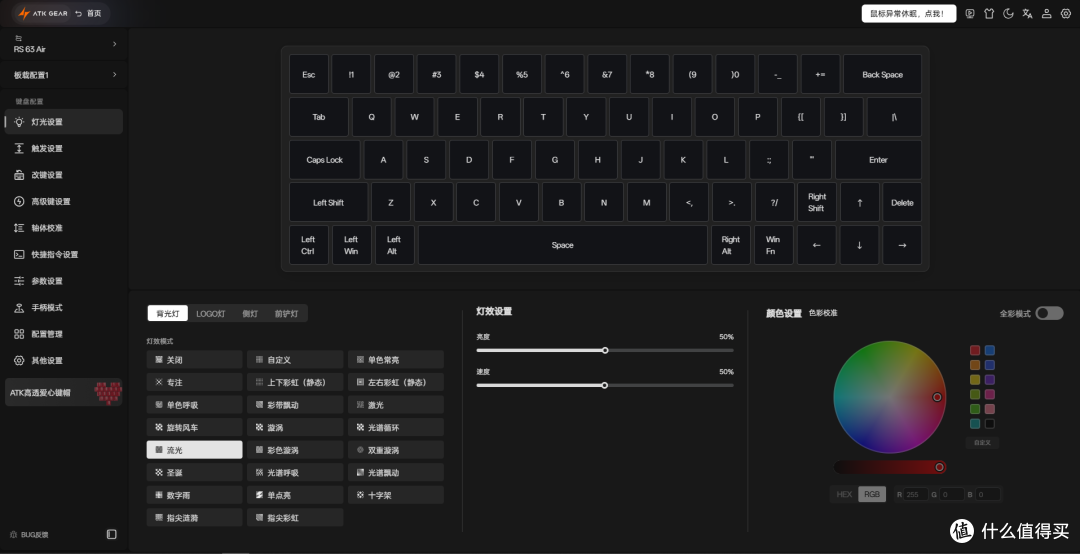
Task: Open 手柄模式 gamepad mode in sidebar
Action: click(x=64, y=307)
